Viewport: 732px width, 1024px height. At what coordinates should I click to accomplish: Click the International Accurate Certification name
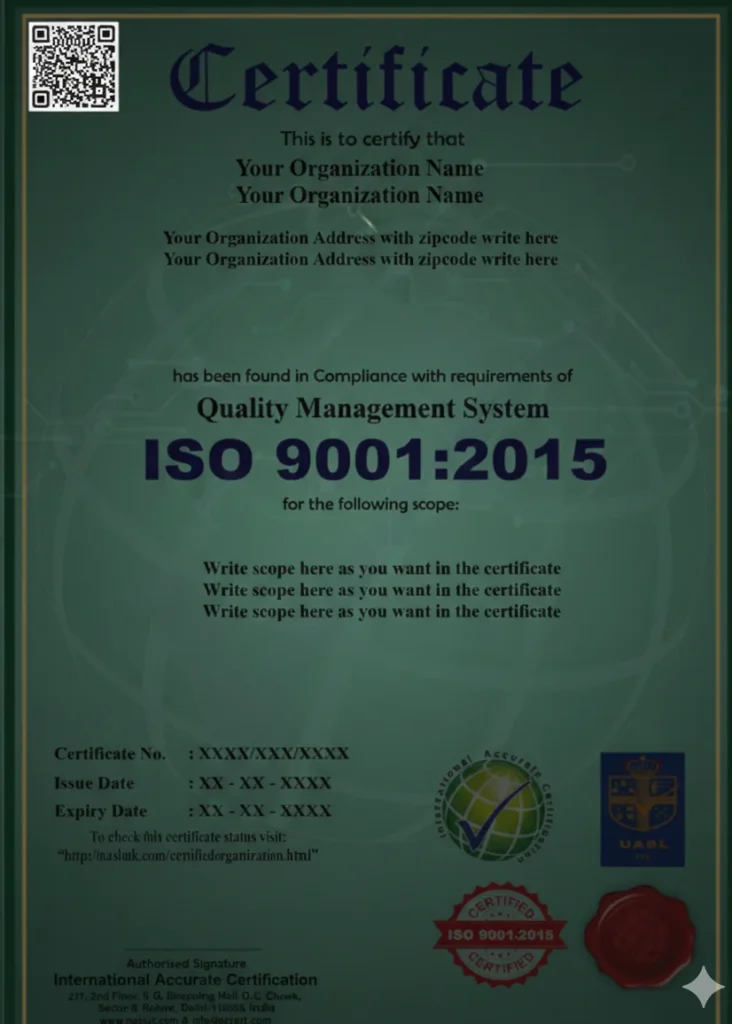click(x=185, y=980)
